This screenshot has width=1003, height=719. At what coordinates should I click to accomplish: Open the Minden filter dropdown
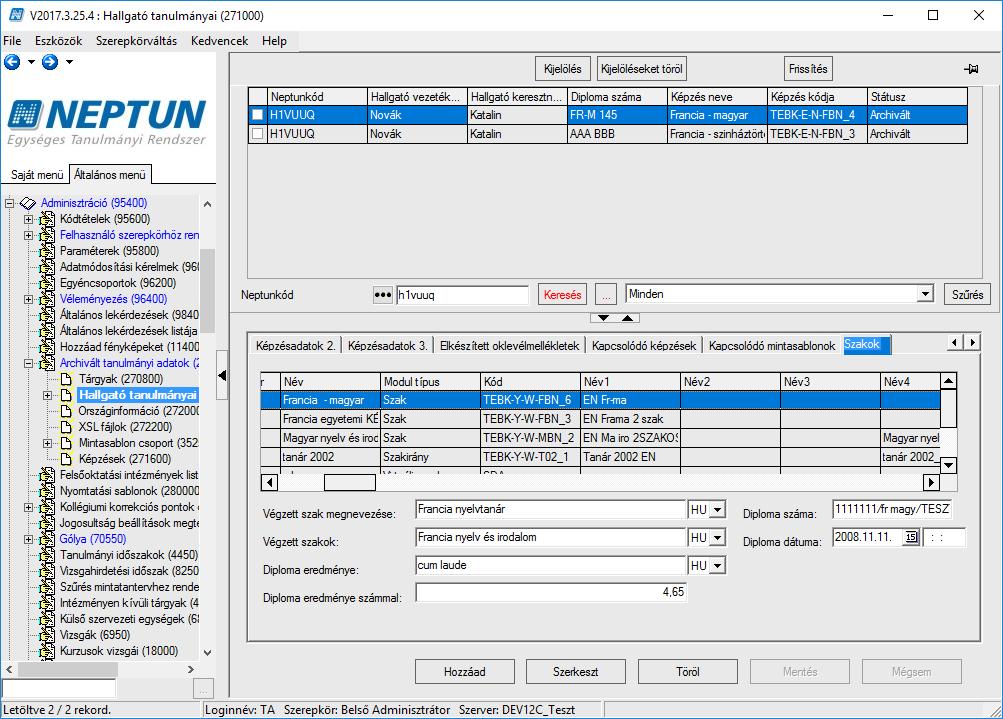[925, 294]
